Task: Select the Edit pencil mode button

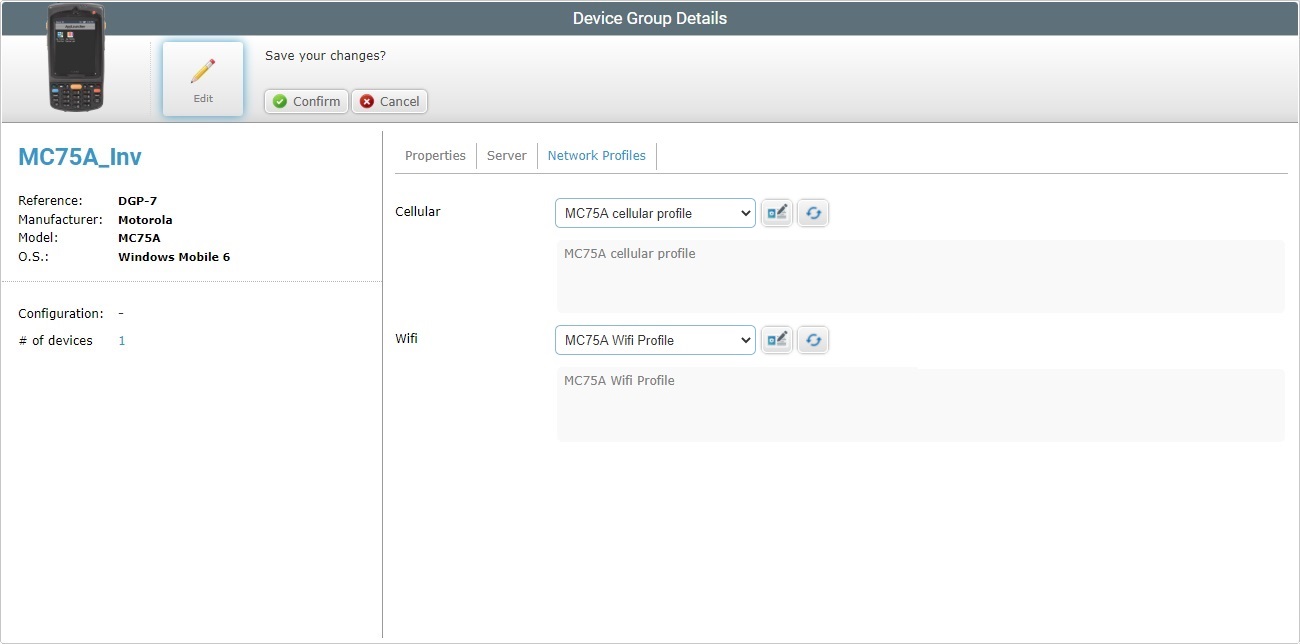Action: pyautogui.click(x=202, y=77)
